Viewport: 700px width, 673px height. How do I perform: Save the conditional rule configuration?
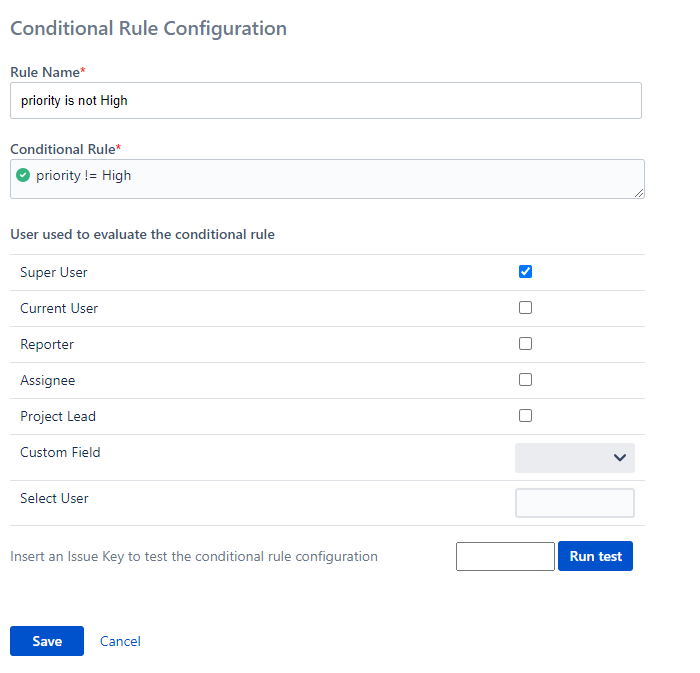pos(47,641)
